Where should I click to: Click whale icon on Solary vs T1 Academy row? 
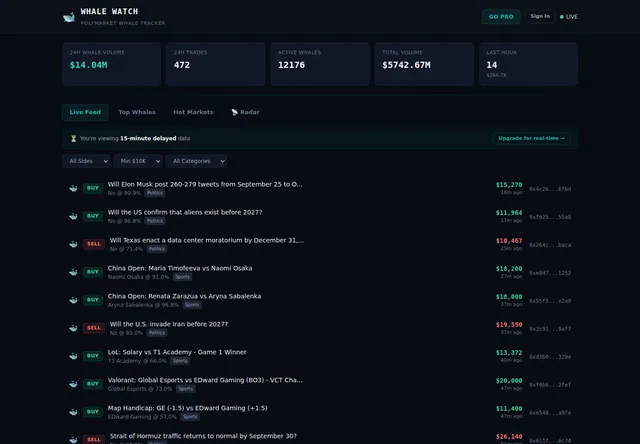coord(73,356)
